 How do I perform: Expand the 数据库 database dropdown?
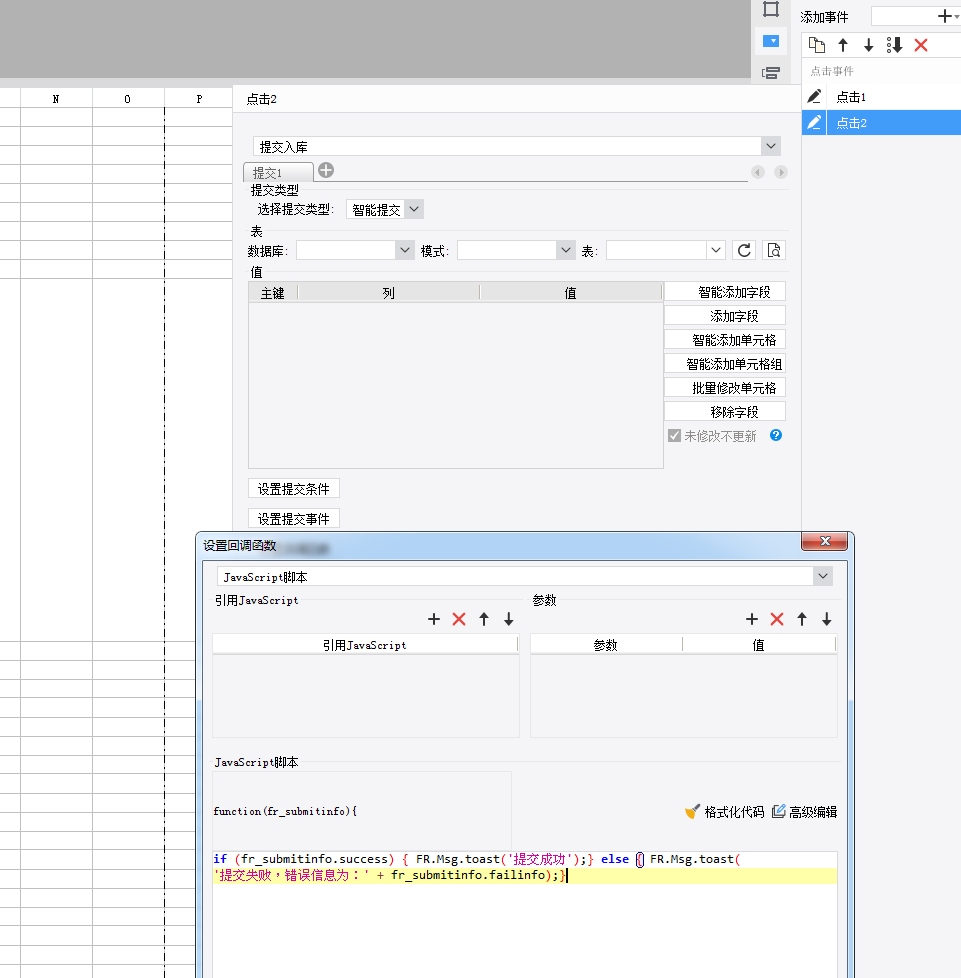[x=405, y=250]
